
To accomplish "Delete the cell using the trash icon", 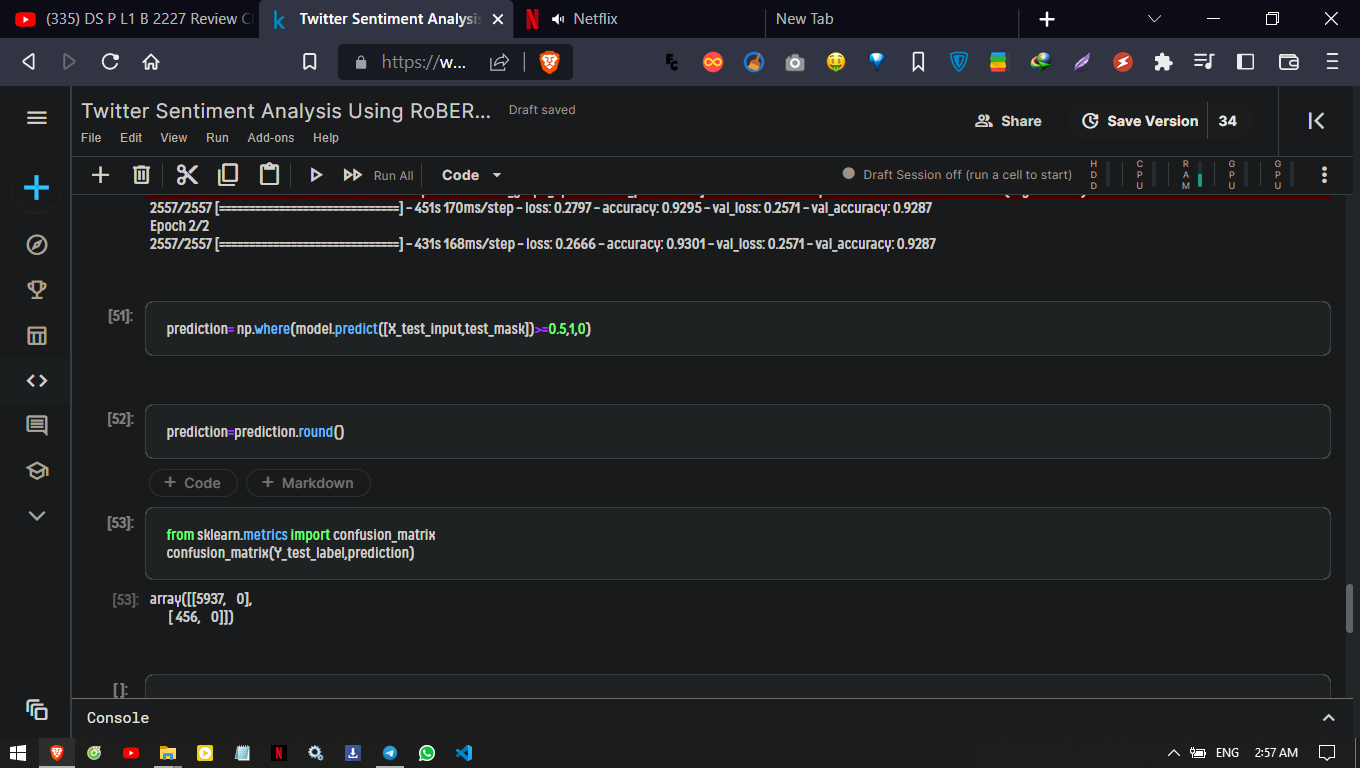I will click(141, 175).
